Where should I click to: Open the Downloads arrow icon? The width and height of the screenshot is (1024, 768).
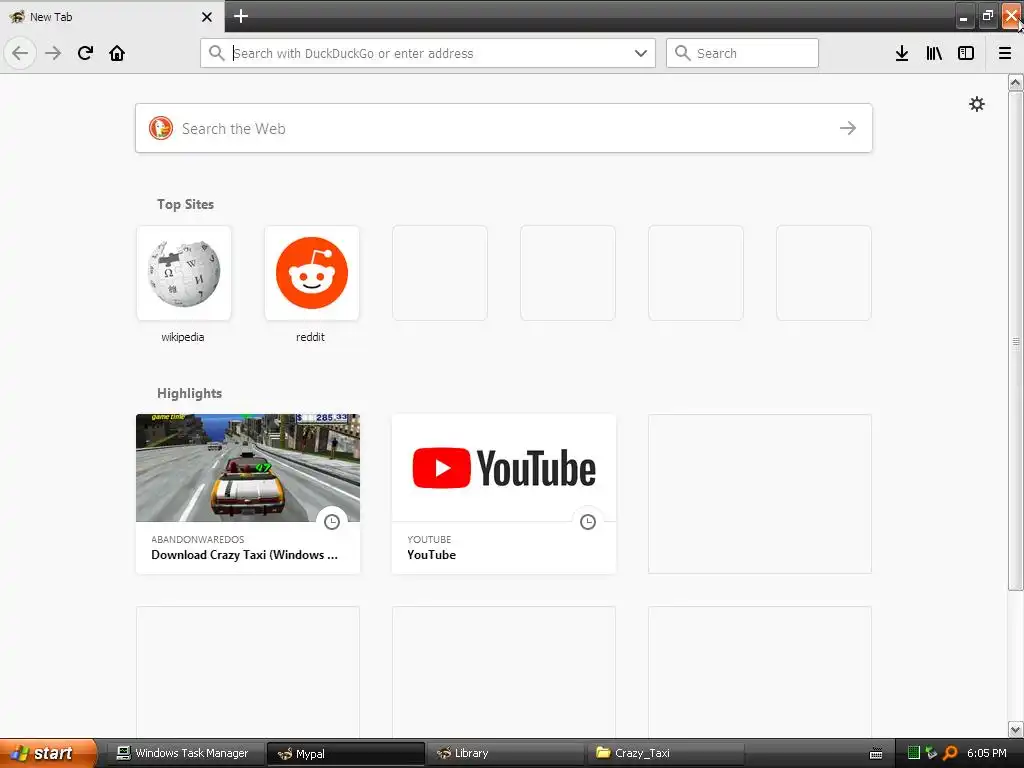(x=902, y=53)
